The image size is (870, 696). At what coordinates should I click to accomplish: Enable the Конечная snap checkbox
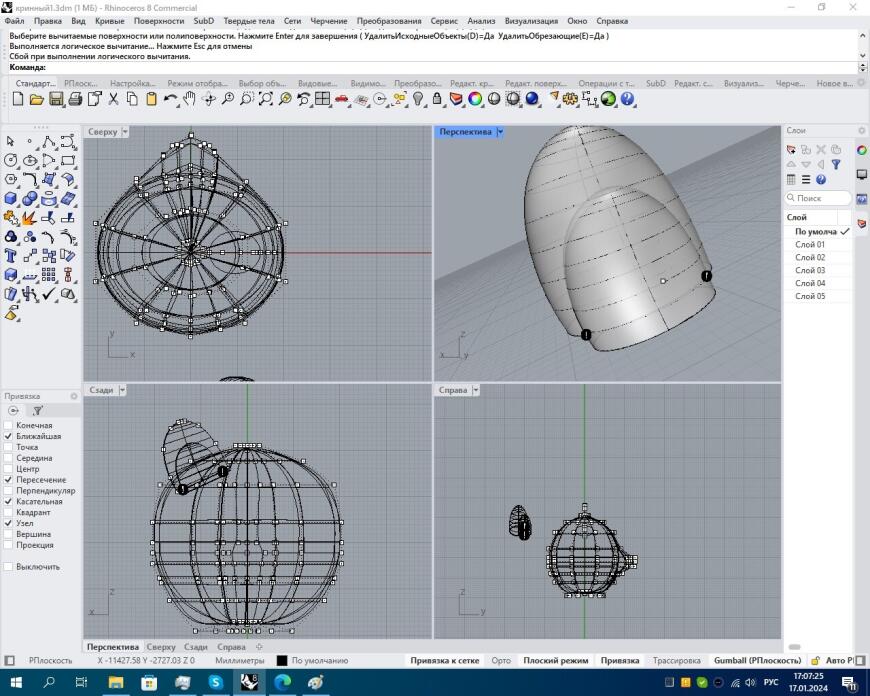coord(8,425)
